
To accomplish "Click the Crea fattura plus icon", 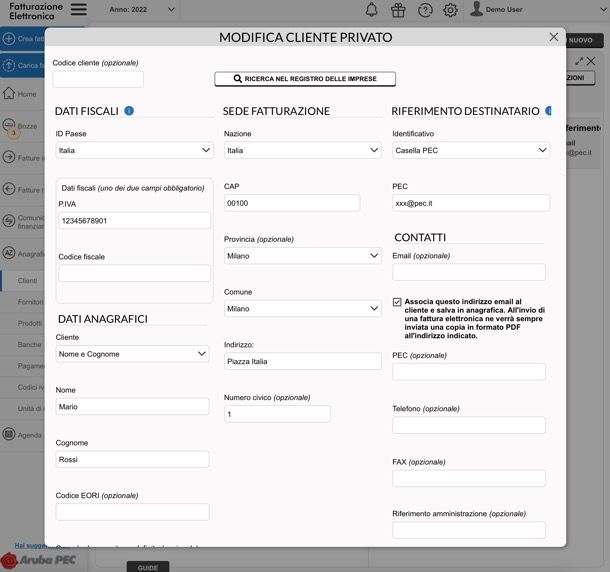I will (9, 39).
